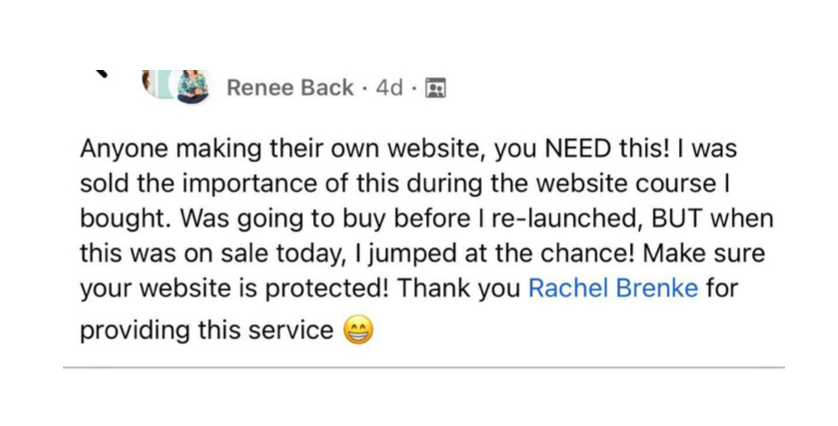Click the group audience icon beside 4d
The width and height of the screenshot is (838, 426).
coord(435,88)
